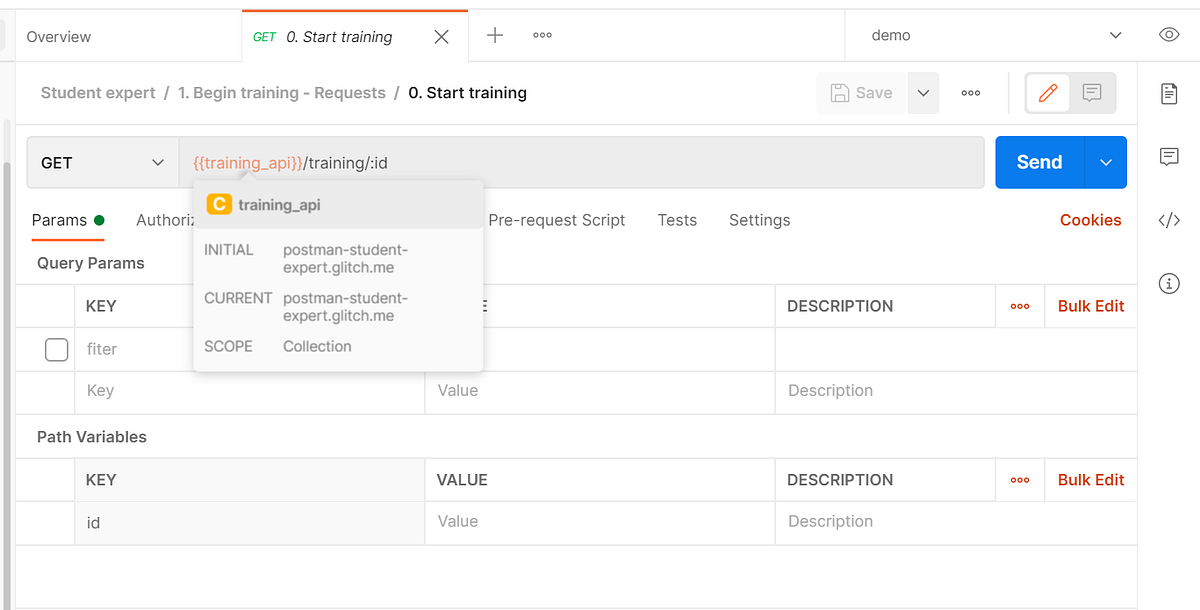Expand the Save options dropdown arrow
Image resolution: width=1200 pixels, height=610 pixels.
point(923,93)
